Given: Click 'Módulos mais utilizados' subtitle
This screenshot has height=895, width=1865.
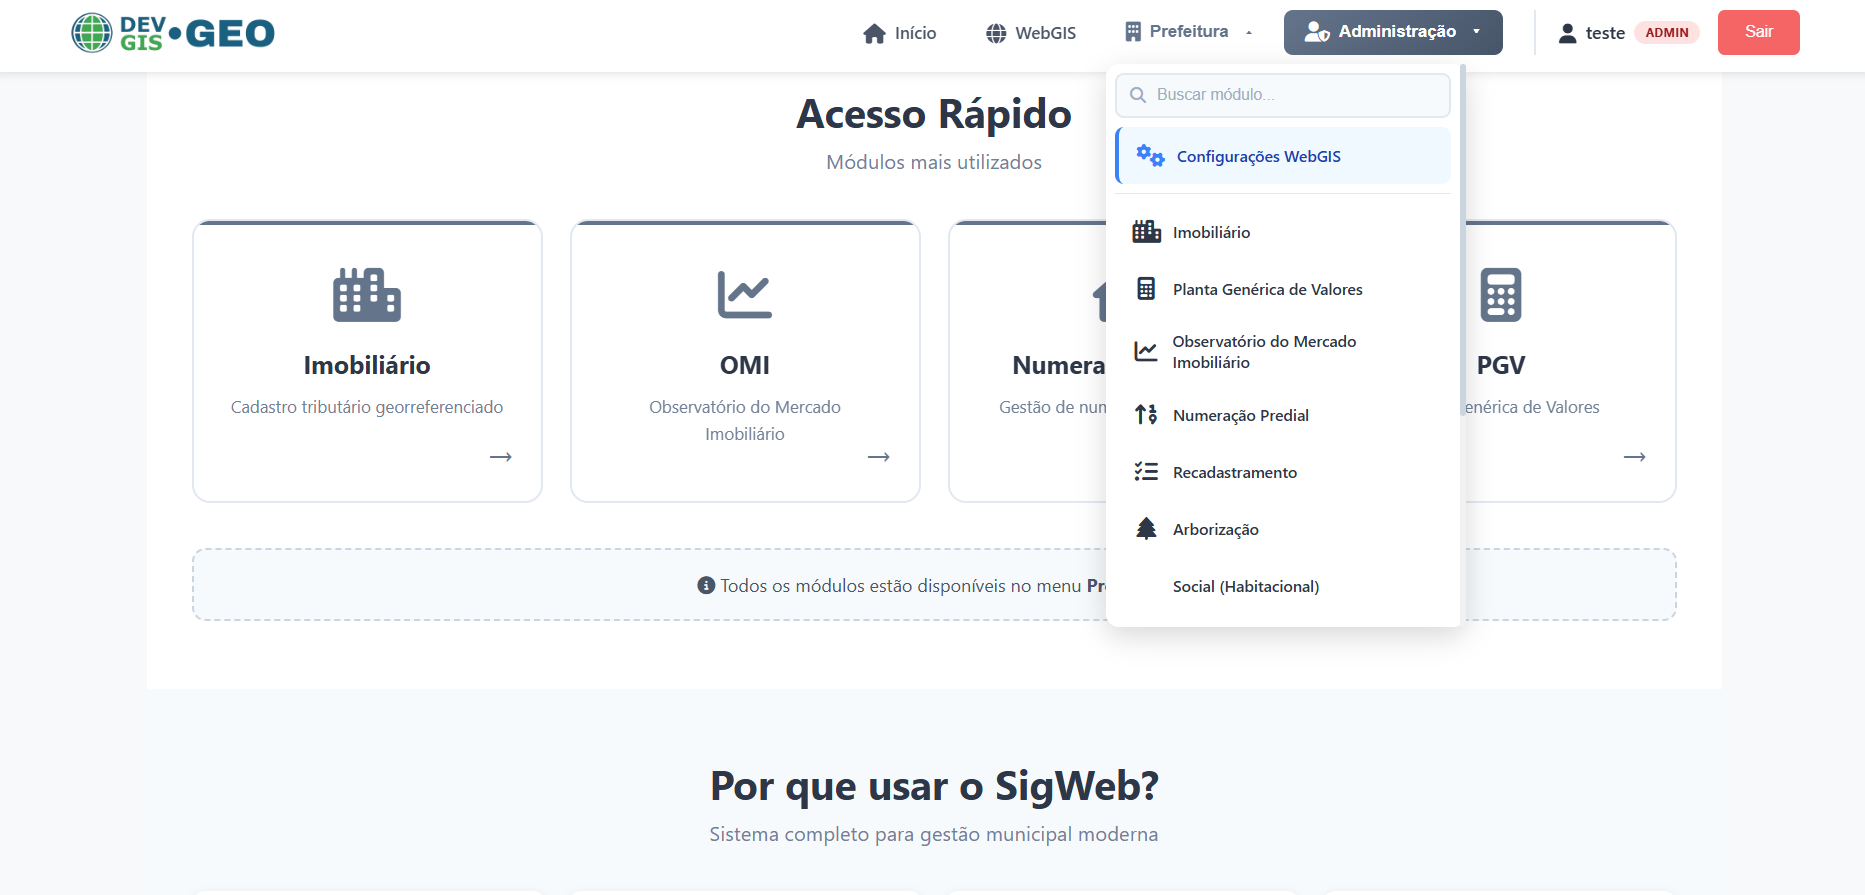Looking at the screenshot, I should (x=934, y=162).
